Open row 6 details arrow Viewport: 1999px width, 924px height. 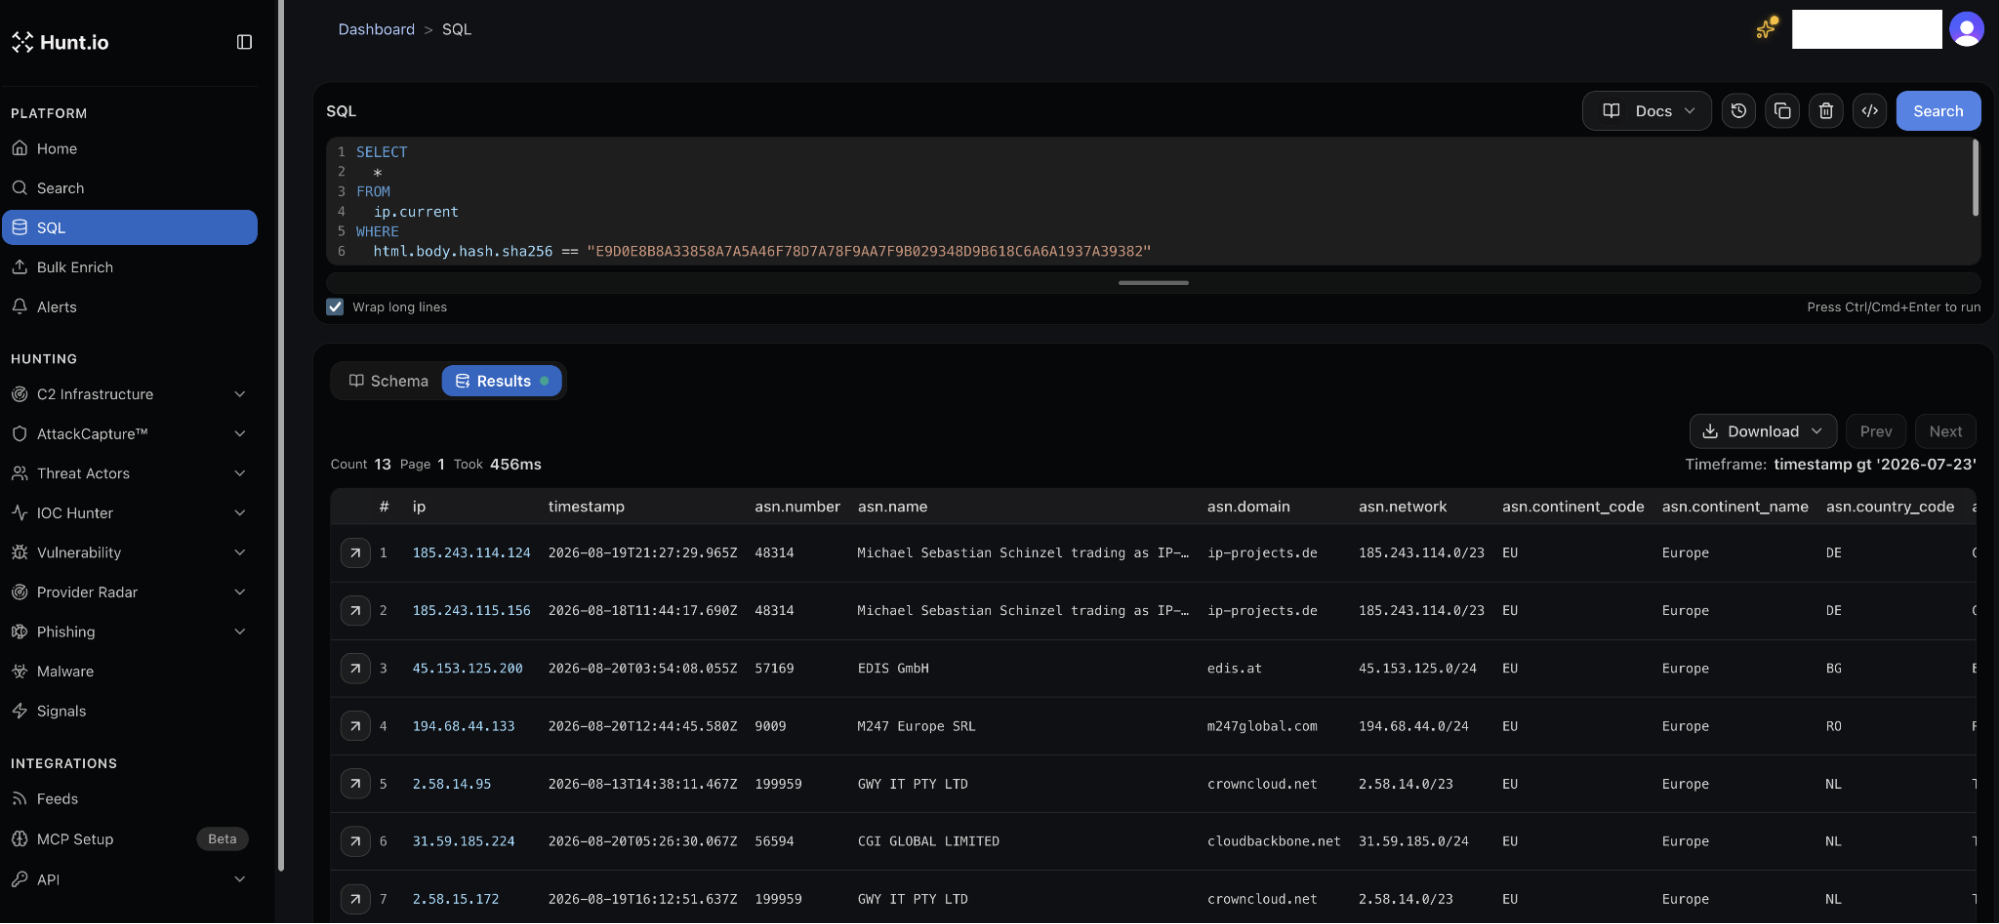point(355,842)
